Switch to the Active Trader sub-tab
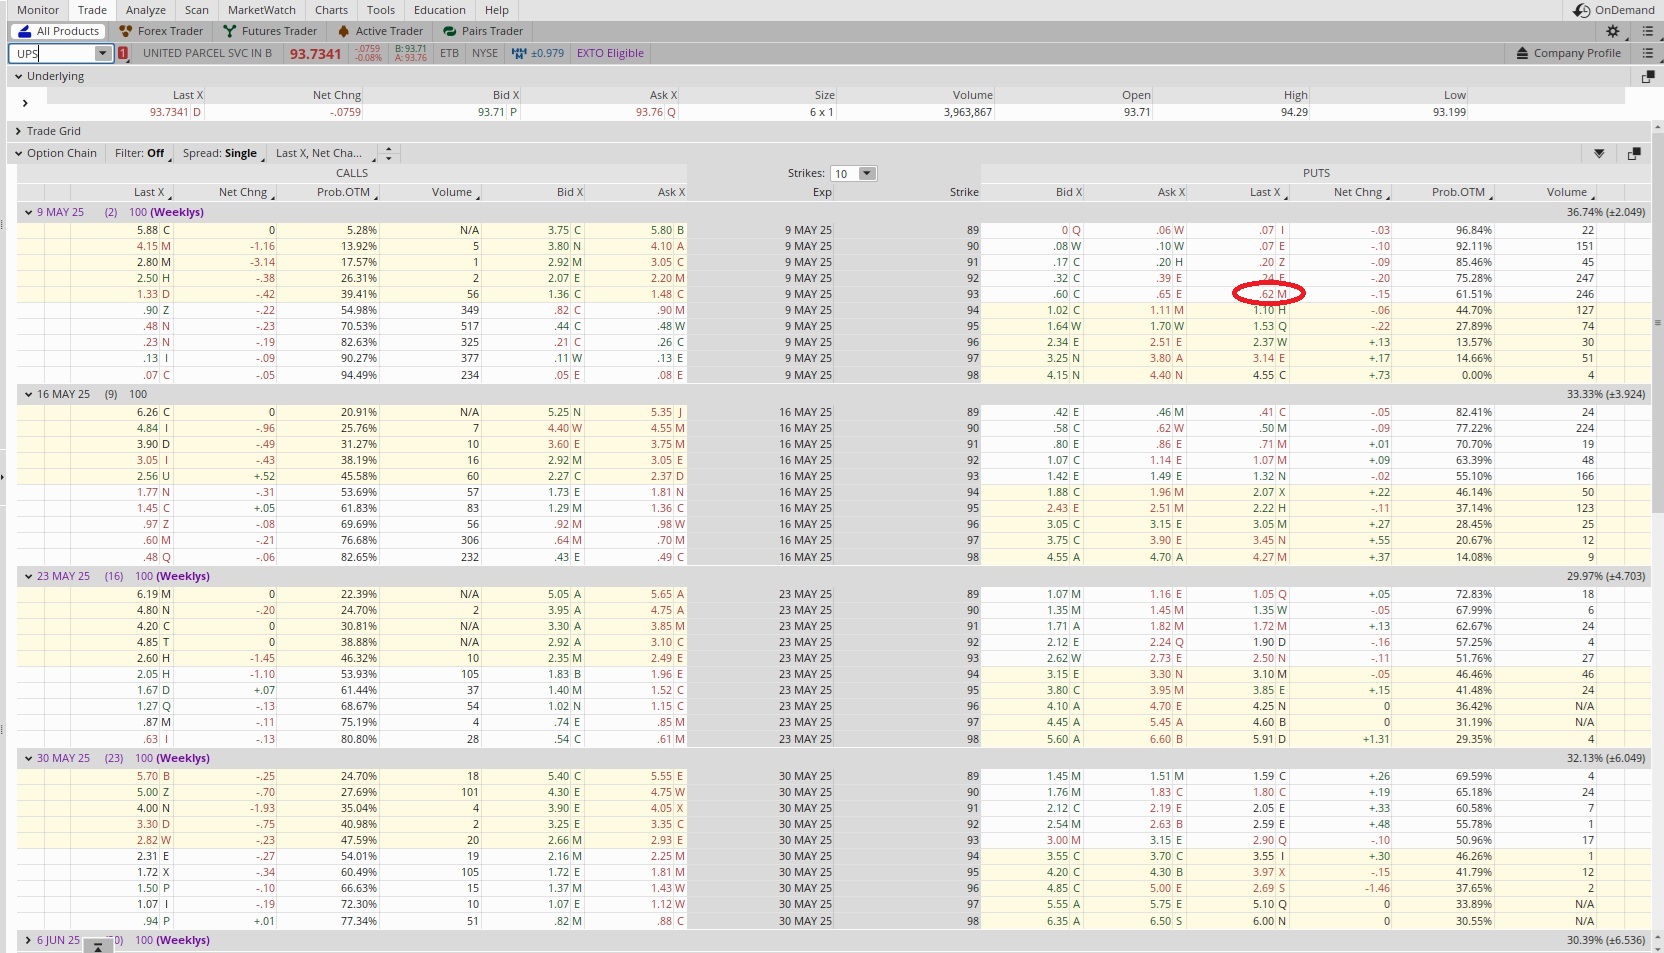 coord(380,31)
